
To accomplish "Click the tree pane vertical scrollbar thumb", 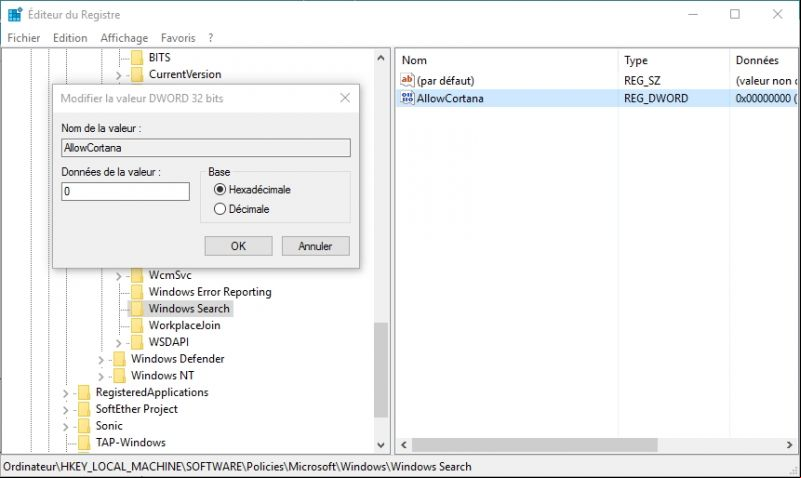I will [x=381, y=370].
